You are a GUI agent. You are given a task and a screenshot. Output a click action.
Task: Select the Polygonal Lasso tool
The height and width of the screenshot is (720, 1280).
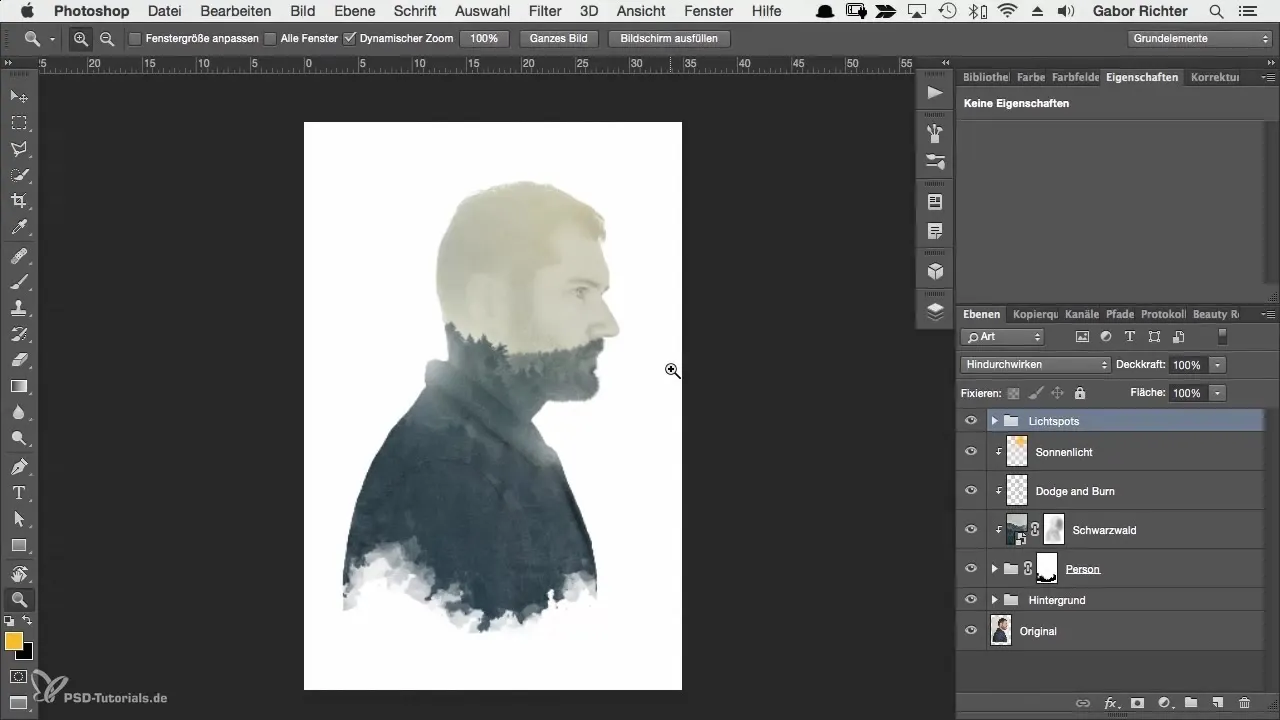tap(19, 149)
